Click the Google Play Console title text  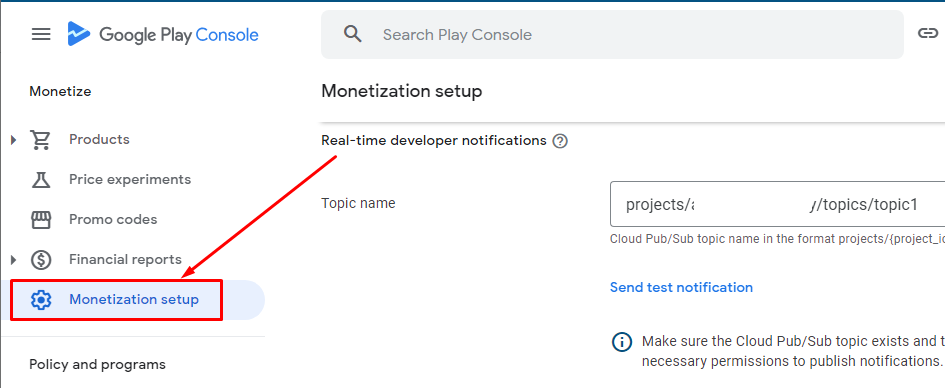179,35
